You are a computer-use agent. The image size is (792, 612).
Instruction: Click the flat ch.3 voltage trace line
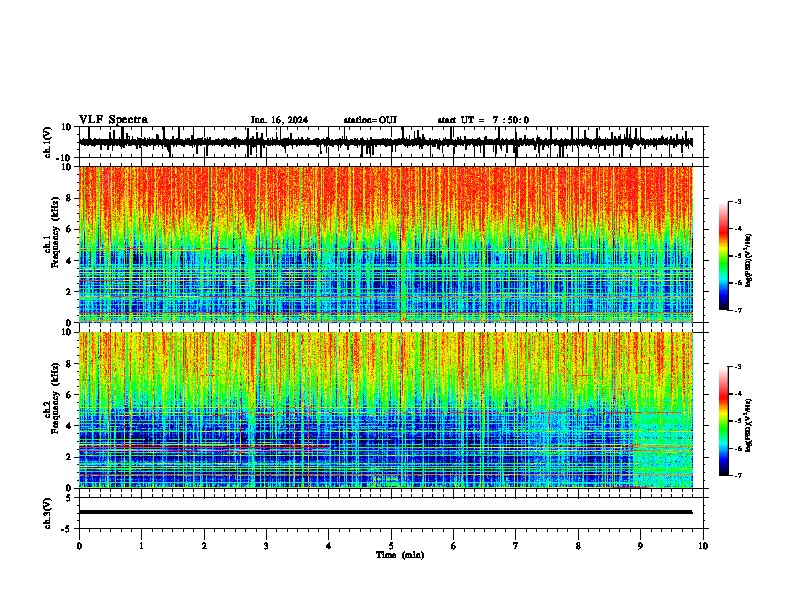[385, 512]
